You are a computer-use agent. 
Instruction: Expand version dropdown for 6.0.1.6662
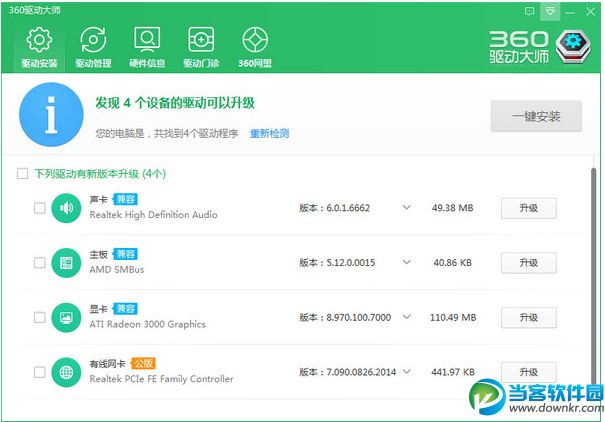click(406, 208)
